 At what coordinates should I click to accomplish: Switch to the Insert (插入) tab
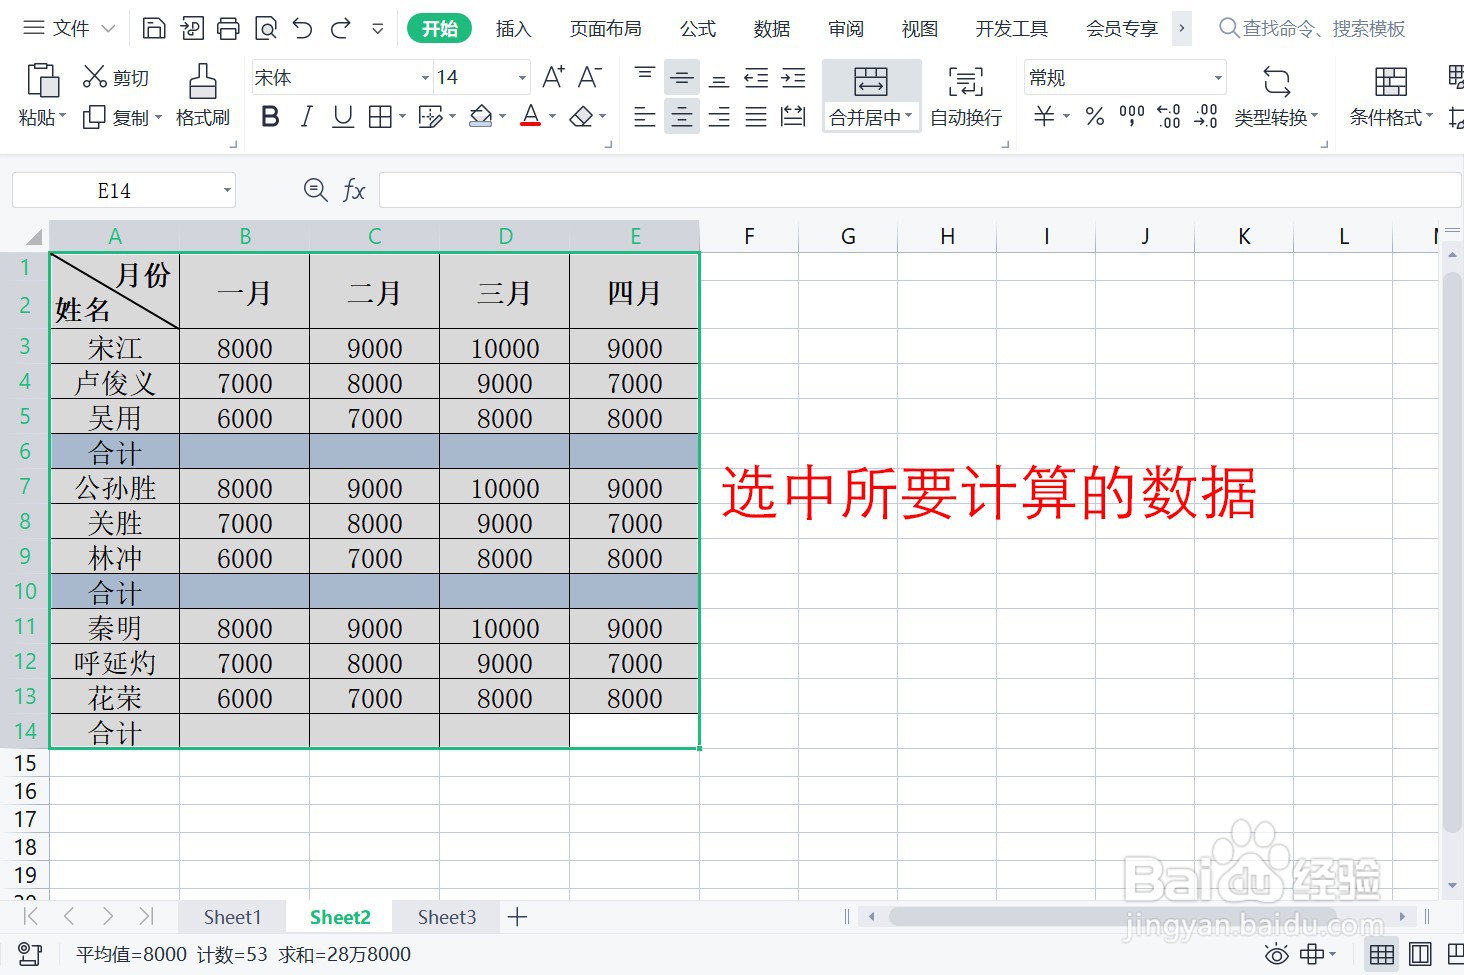click(513, 29)
